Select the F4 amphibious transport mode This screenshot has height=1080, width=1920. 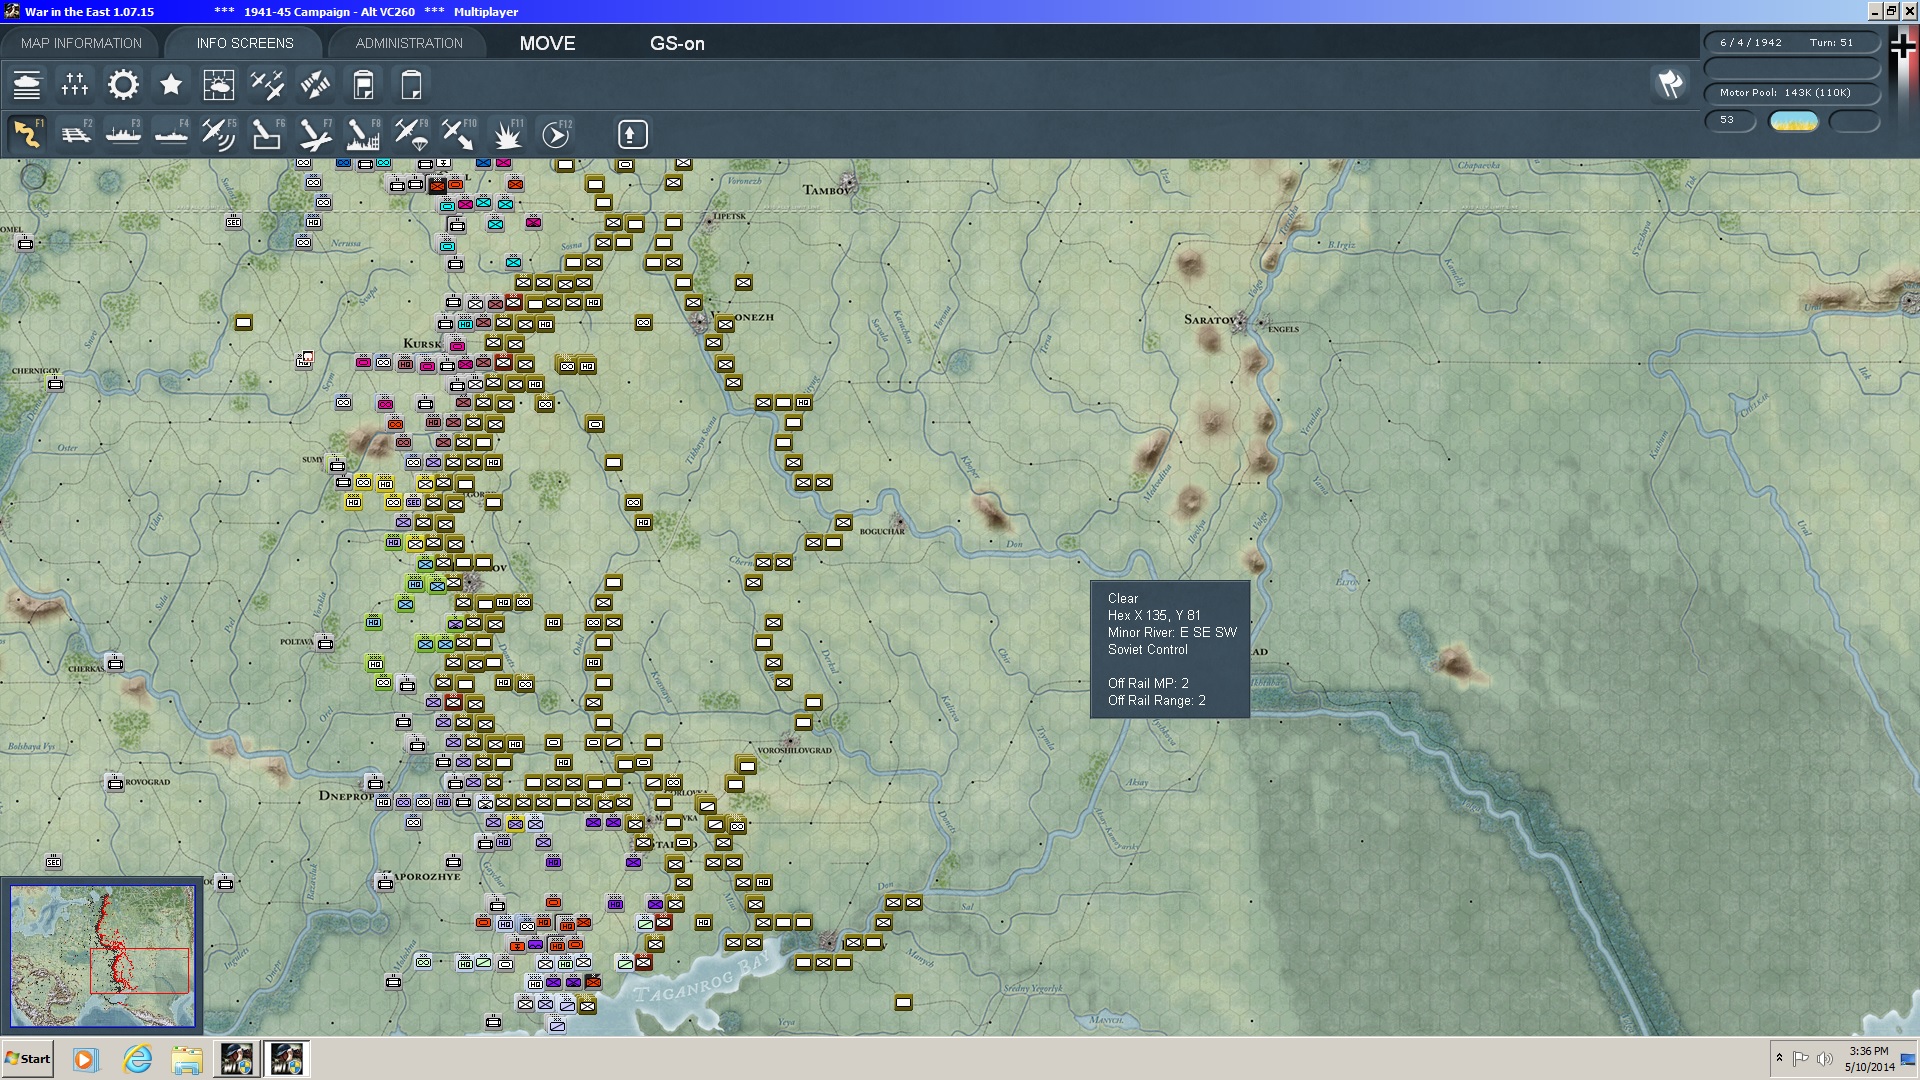point(171,134)
